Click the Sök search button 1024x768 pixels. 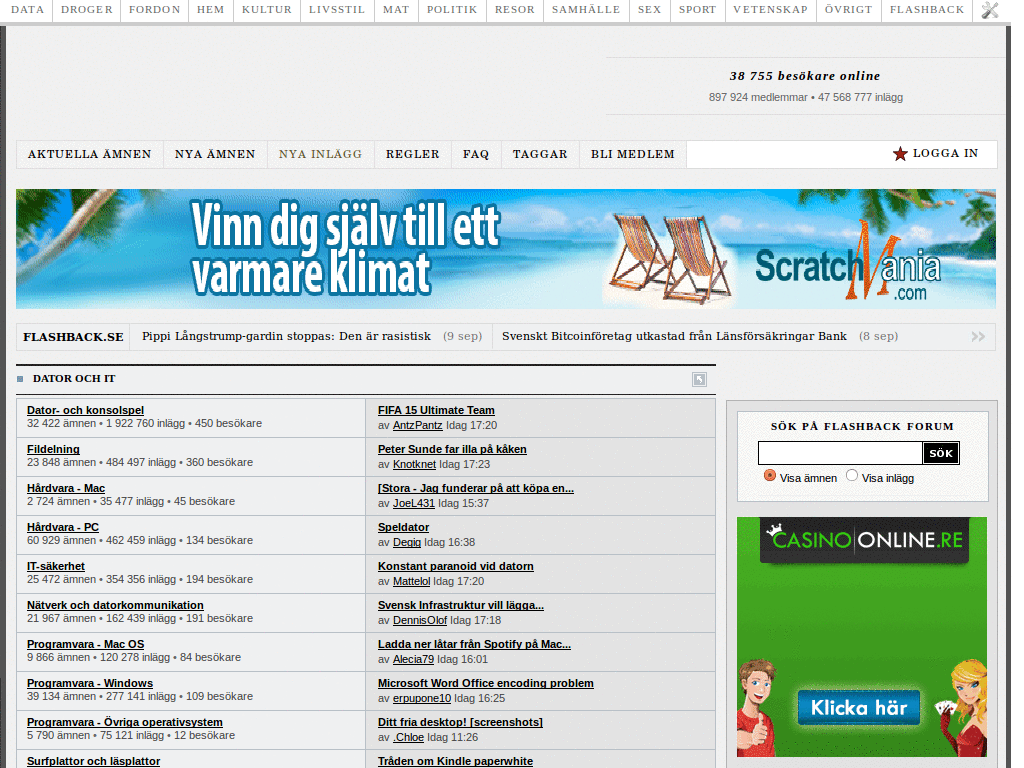(940, 453)
